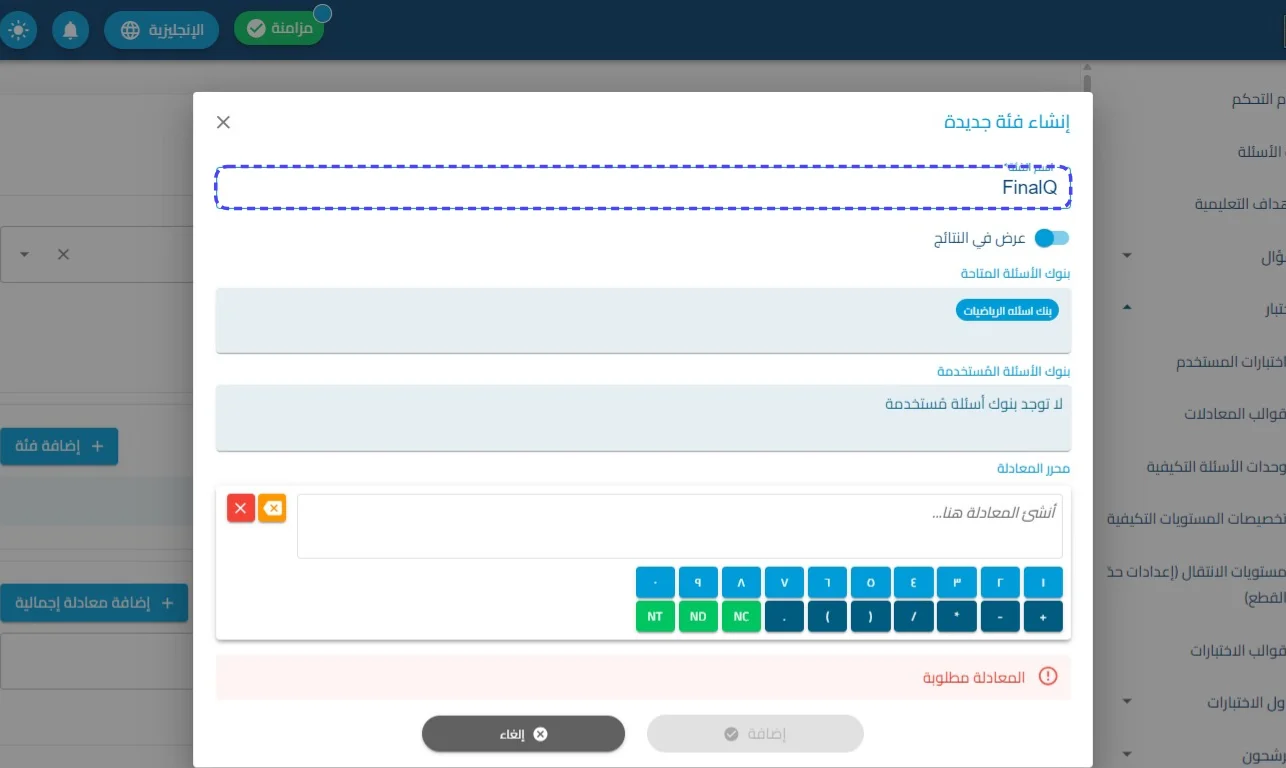This screenshot has width=1286, height=768.
Task: Expand sidebar group under قوالب الاختبارات
Action: pos(1127,702)
